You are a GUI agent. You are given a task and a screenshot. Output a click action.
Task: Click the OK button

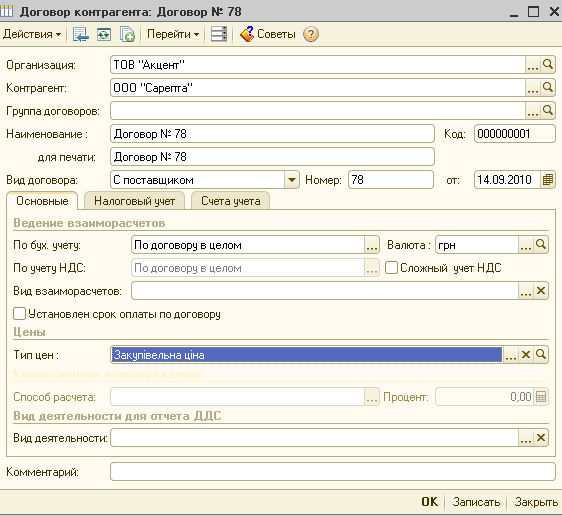pos(429,502)
